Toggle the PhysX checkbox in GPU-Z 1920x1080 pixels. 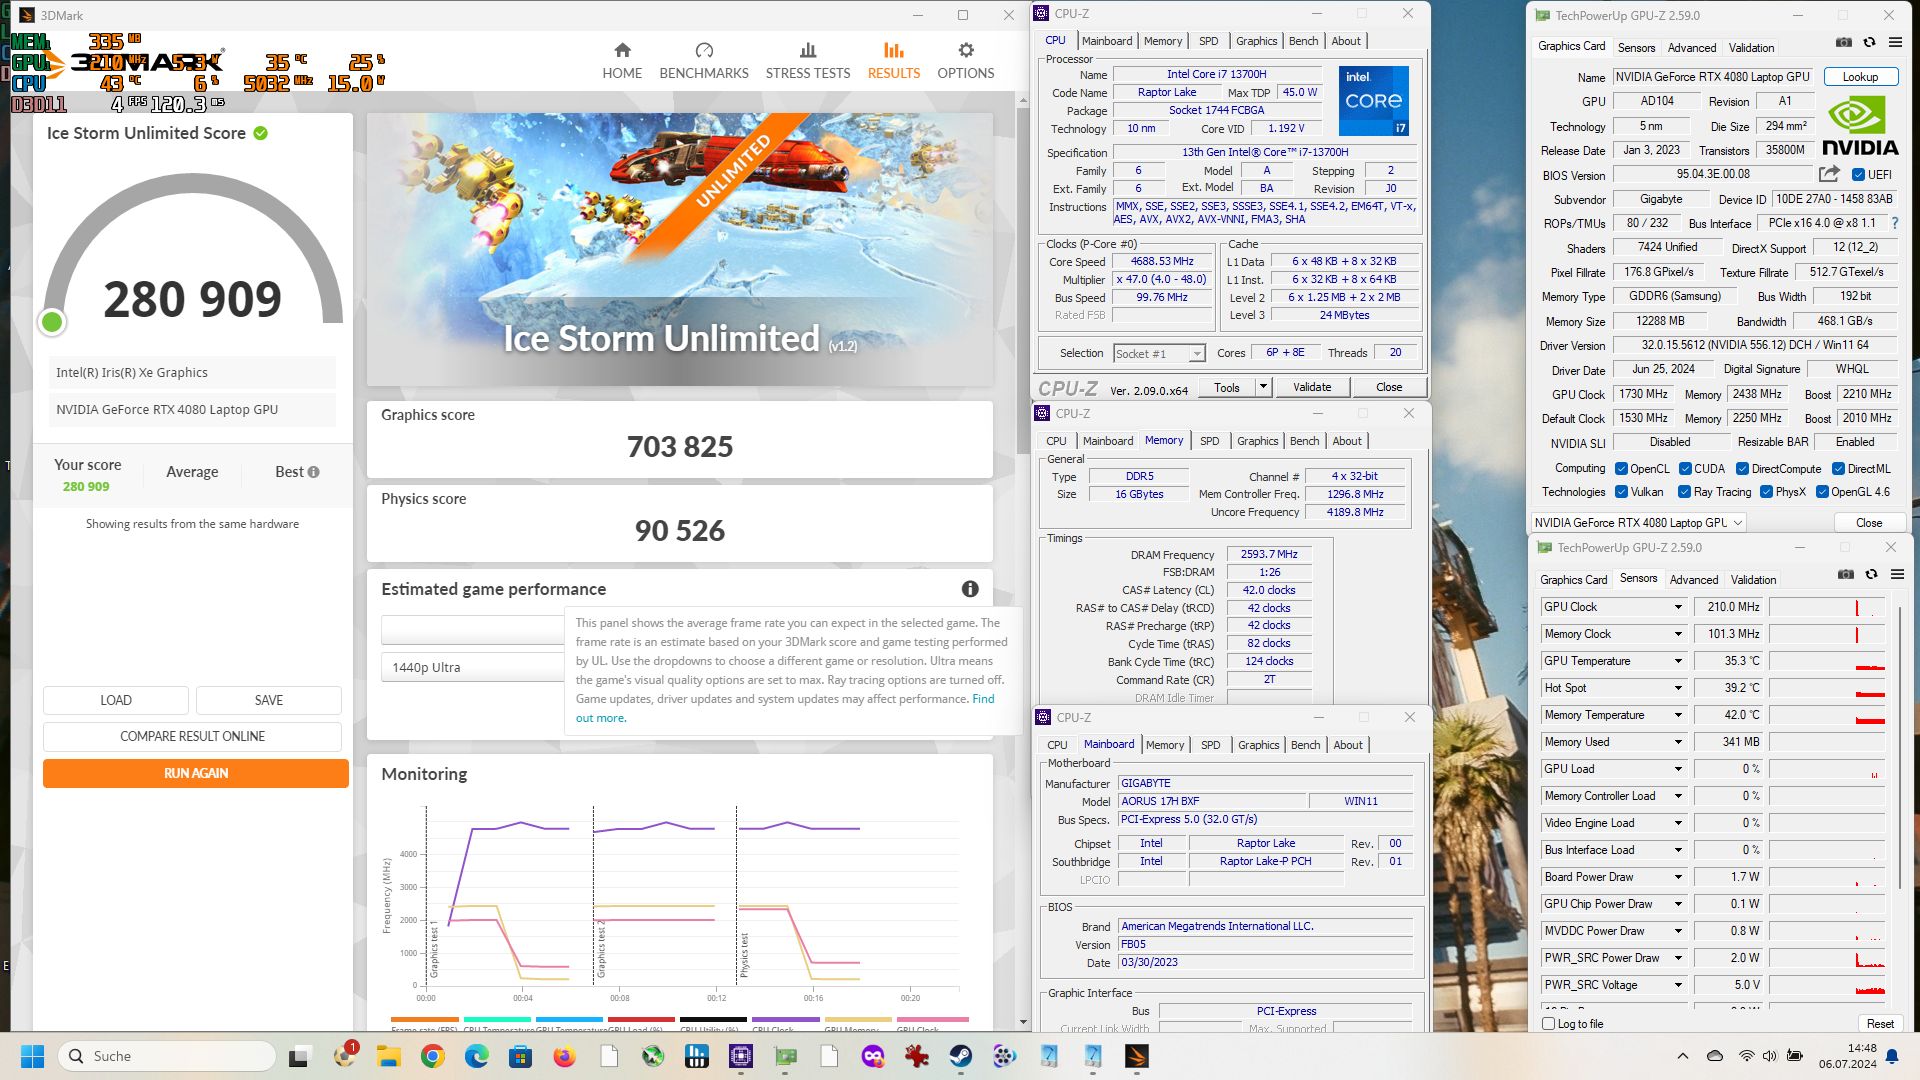click(1766, 492)
